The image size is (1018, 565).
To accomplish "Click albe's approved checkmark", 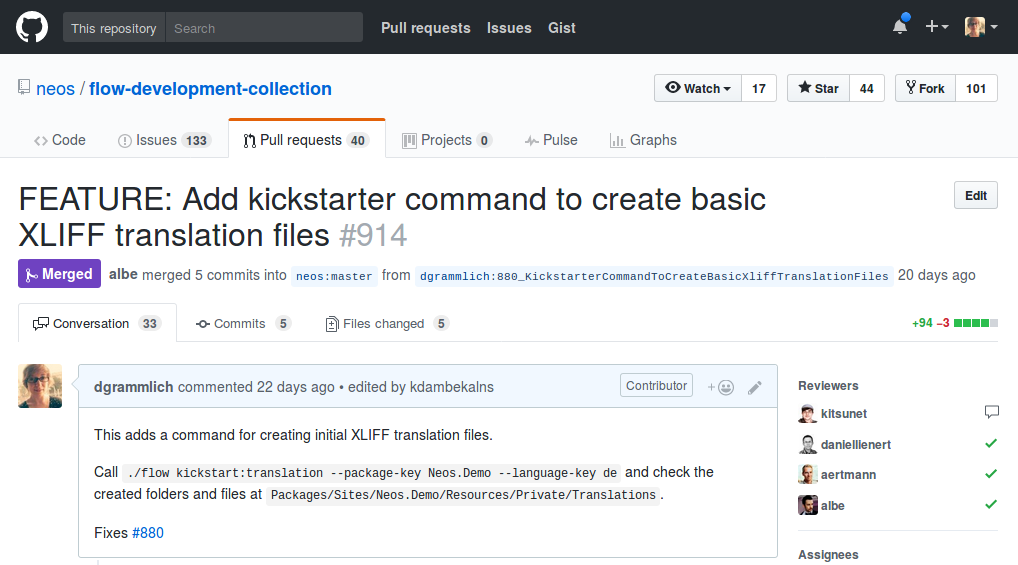I will 991,504.
